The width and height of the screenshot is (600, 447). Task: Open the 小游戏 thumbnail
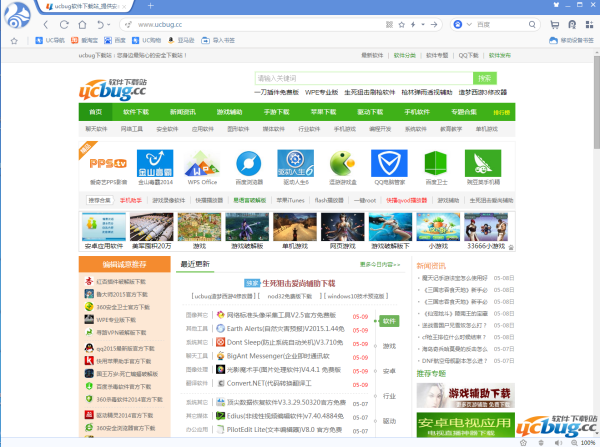(438, 227)
